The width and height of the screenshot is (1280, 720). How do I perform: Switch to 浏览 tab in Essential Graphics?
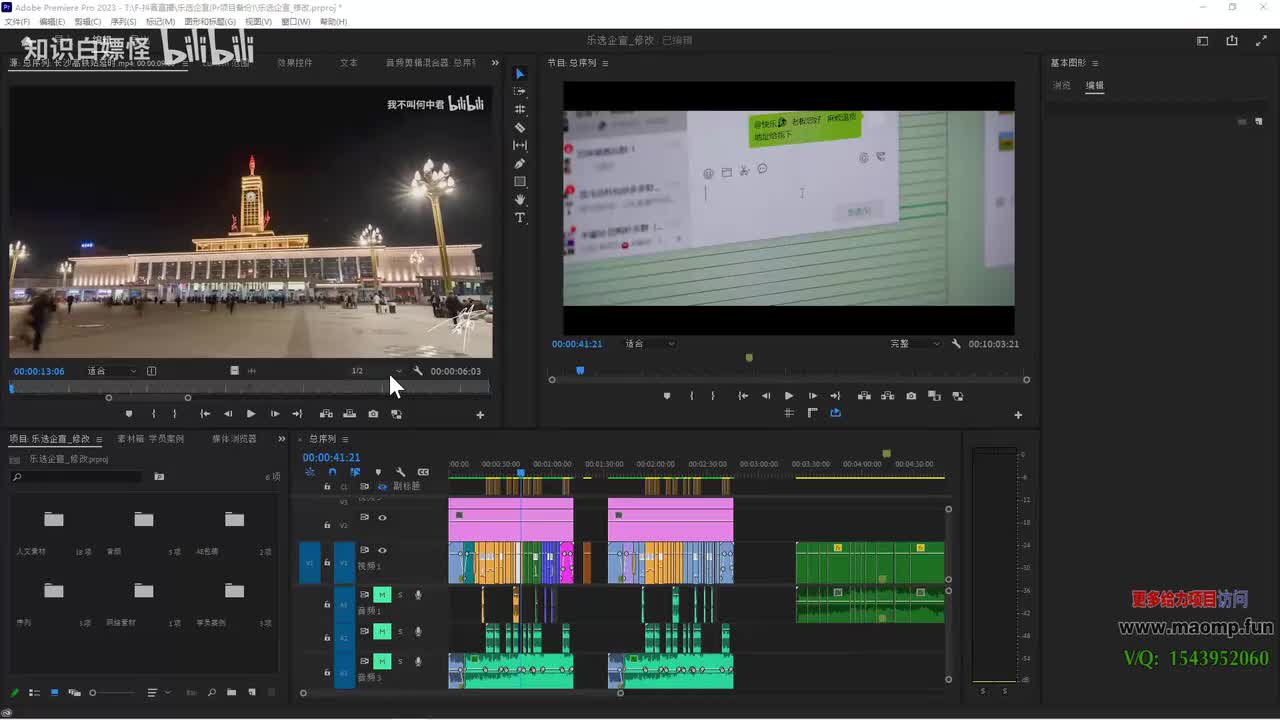(1061, 86)
